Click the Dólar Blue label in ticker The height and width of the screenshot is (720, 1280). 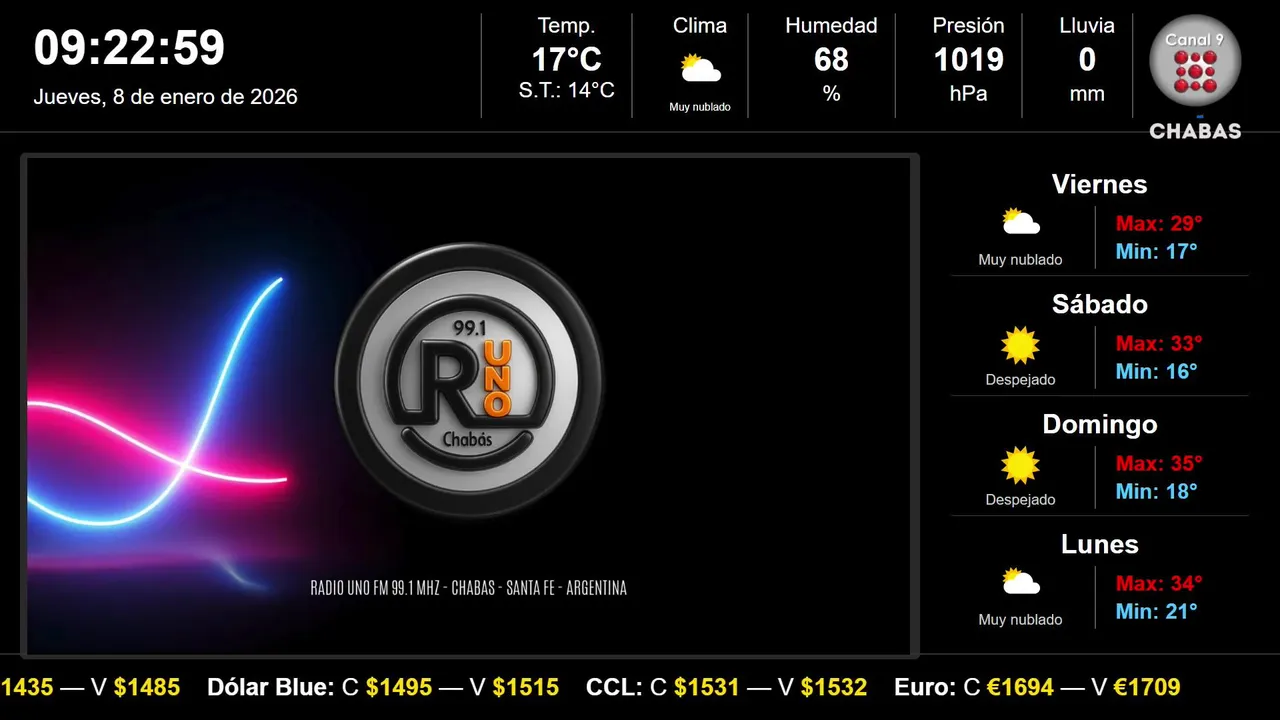click(270, 687)
